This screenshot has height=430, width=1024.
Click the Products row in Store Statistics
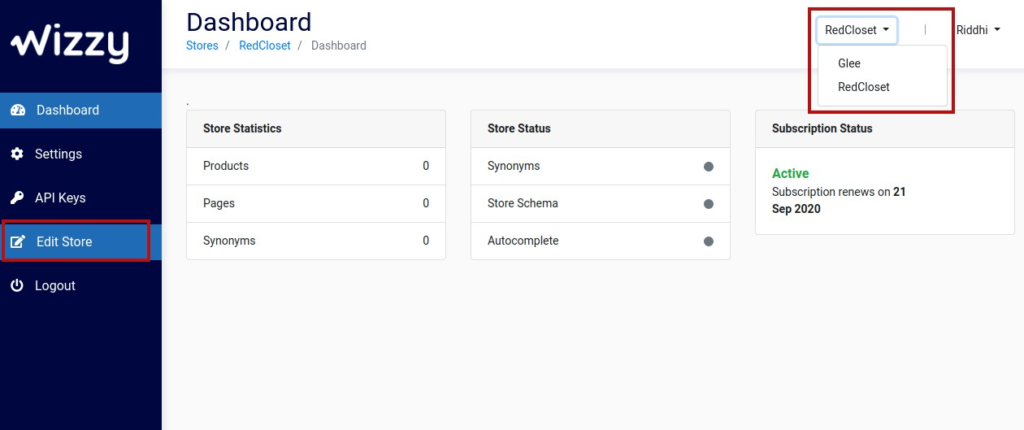(x=316, y=166)
